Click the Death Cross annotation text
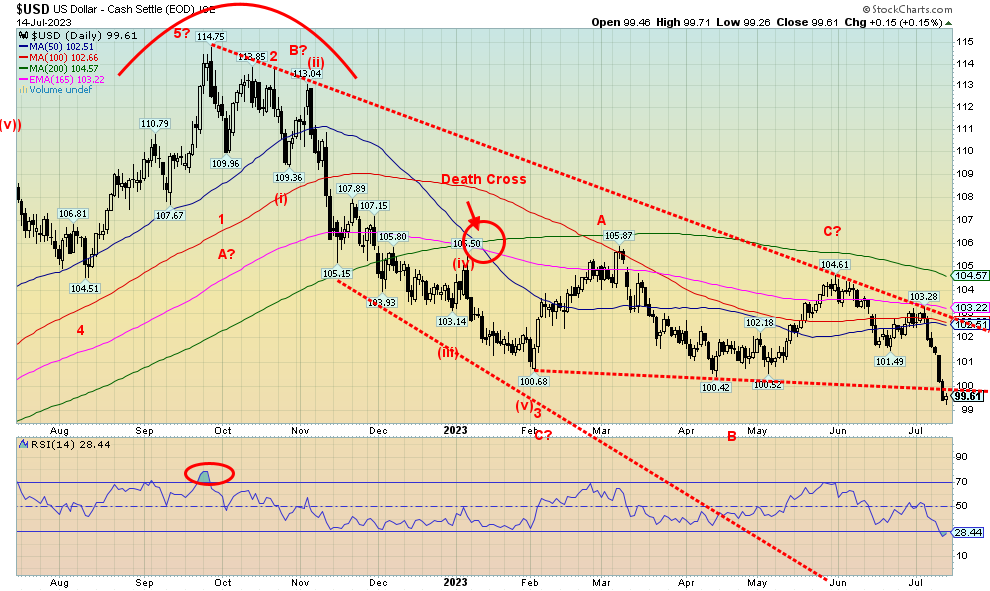The width and height of the screenshot is (990, 591). click(x=485, y=179)
